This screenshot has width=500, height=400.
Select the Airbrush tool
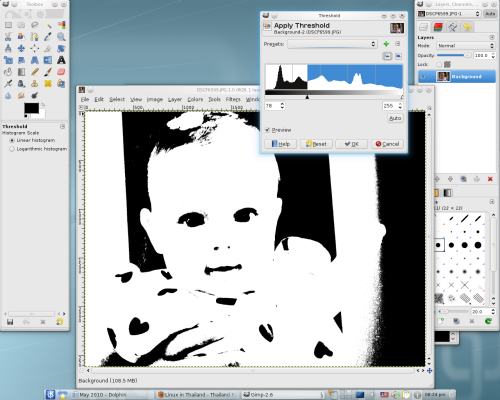coord(8,83)
